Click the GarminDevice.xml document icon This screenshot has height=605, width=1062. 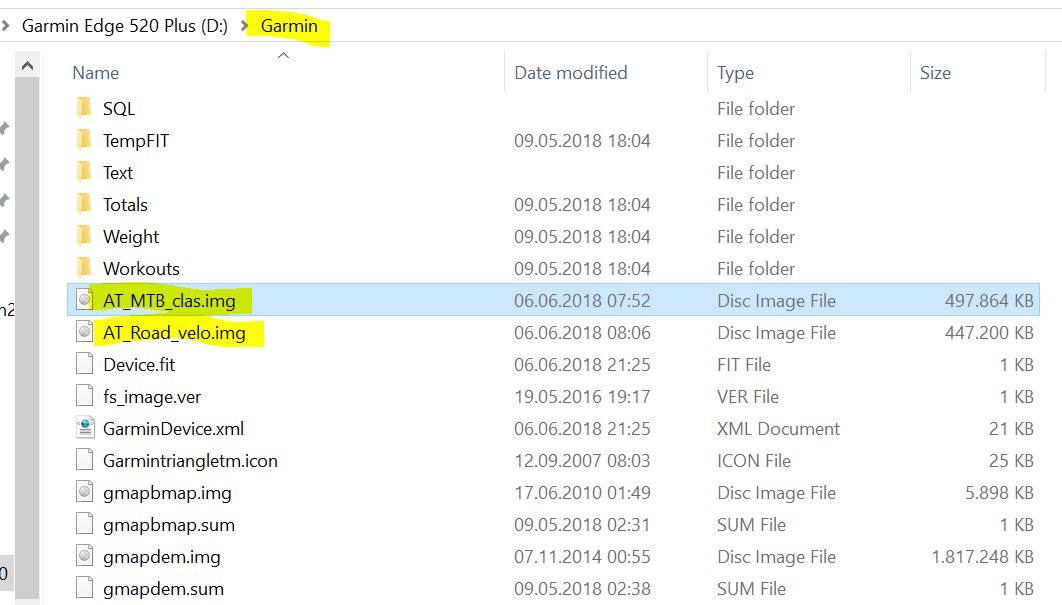point(85,427)
